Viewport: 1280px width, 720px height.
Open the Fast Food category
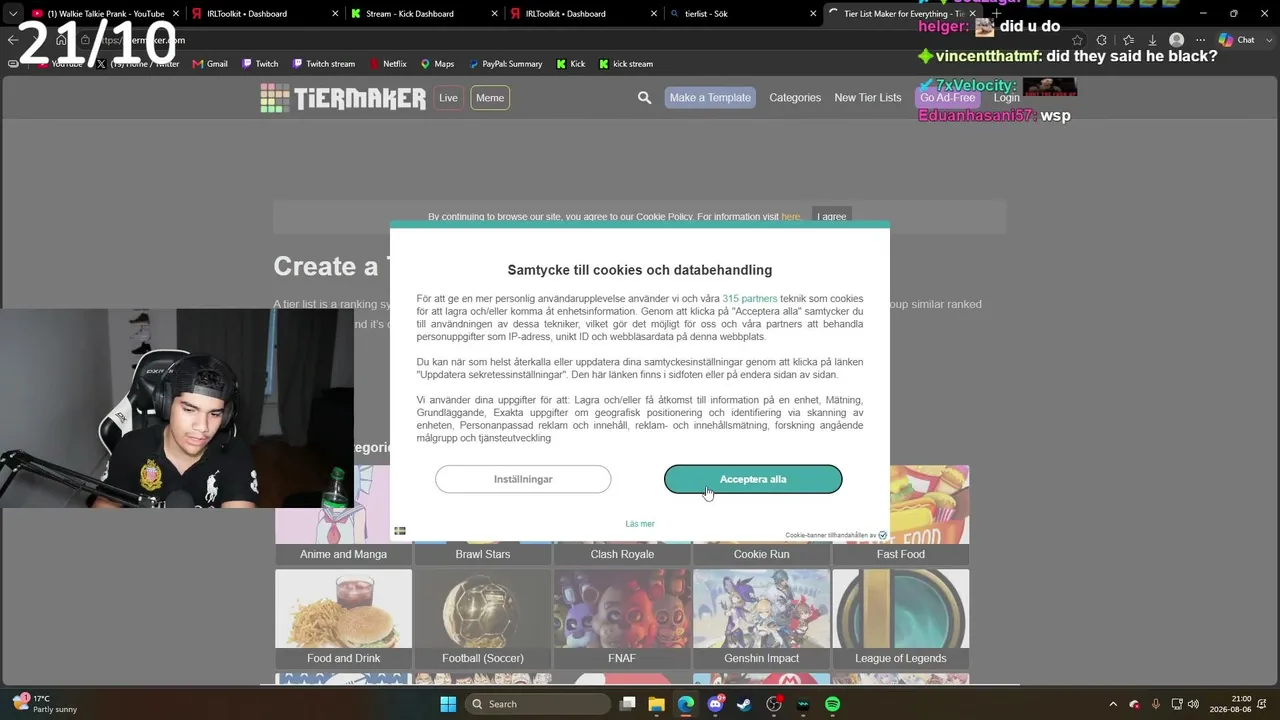pyautogui.click(x=901, y=516)
